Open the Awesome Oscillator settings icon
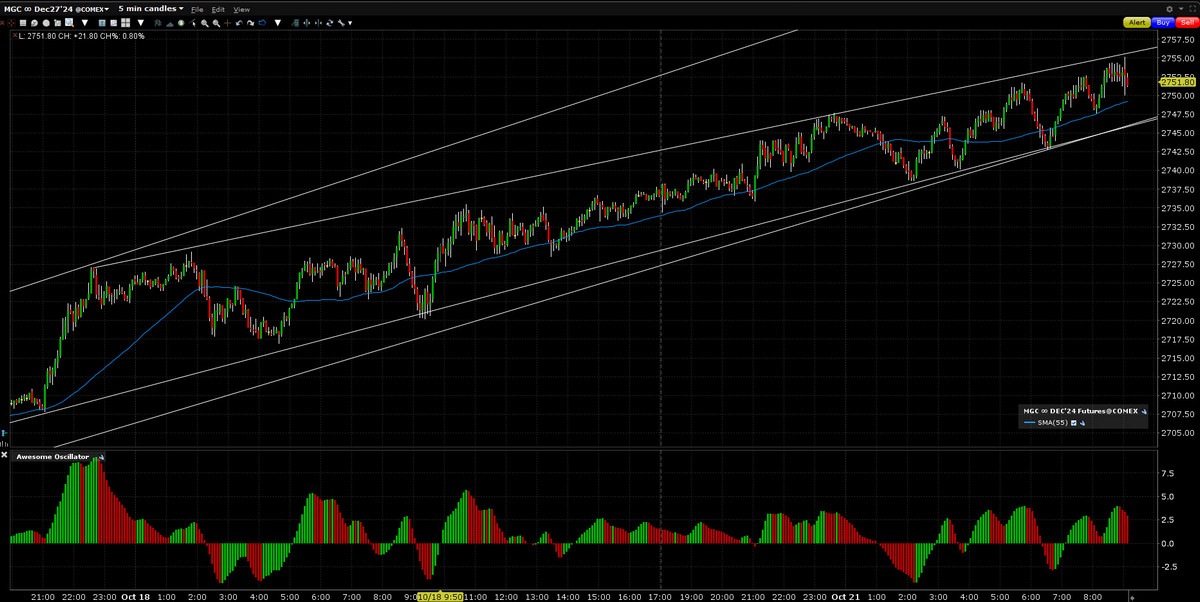Viewport: 1200px width, 602px height. coord(99,457)
